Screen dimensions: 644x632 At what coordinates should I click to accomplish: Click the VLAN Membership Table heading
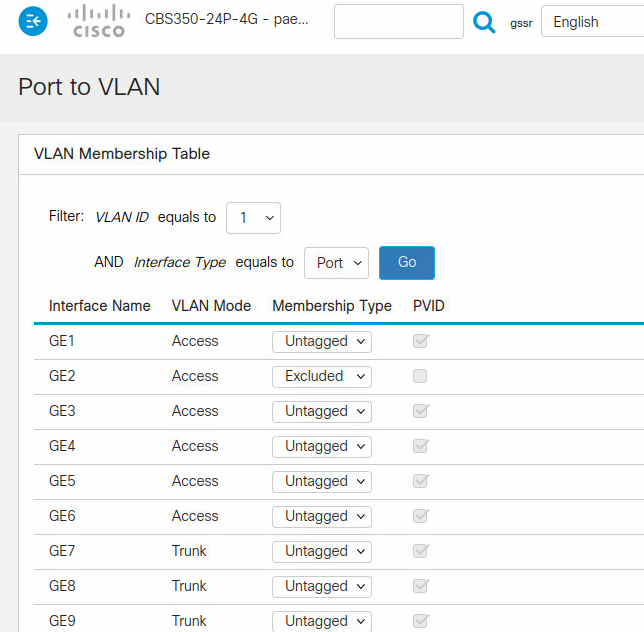(122, 154)
